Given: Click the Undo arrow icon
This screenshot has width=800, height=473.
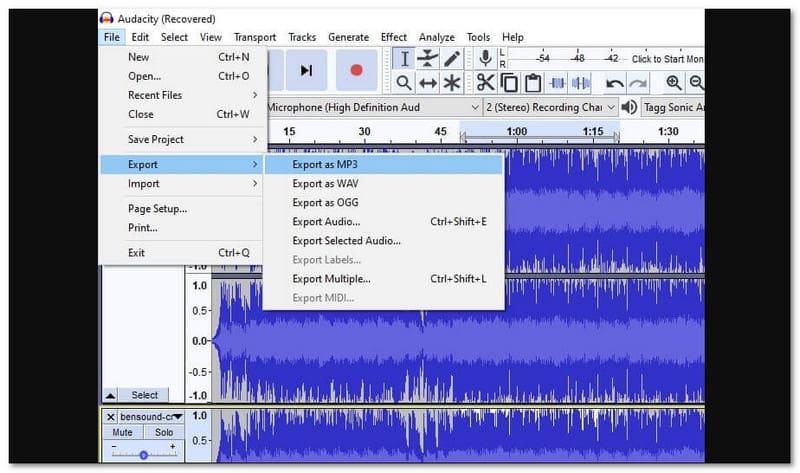Looking at the screenshot, I should pyautogui.click(x=614, y=83).
